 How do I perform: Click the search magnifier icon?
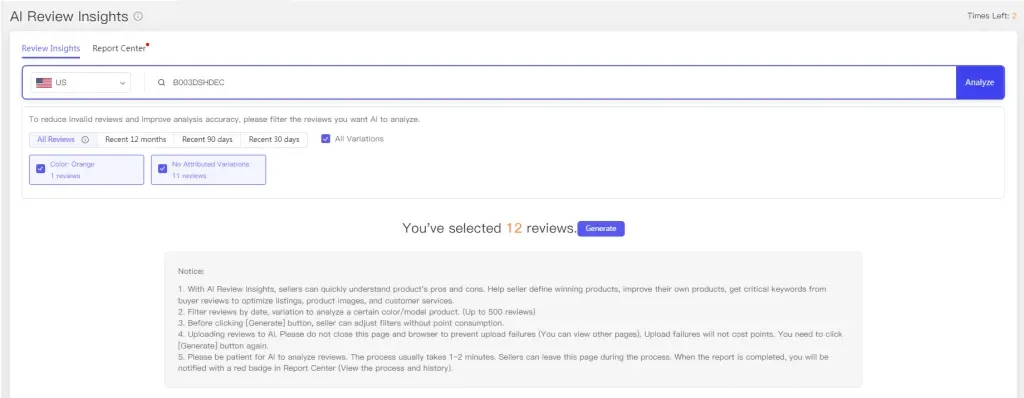[161, 83]
